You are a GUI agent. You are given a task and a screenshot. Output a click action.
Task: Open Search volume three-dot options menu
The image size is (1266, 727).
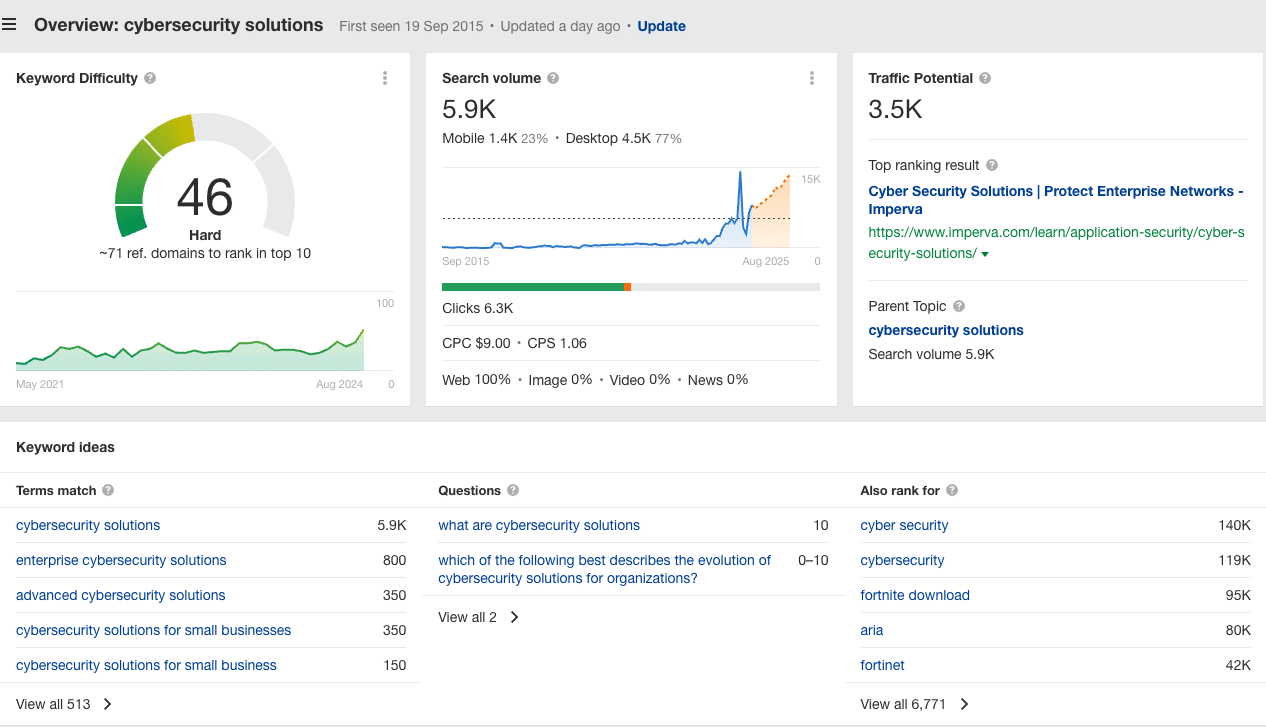coord(811,78)
